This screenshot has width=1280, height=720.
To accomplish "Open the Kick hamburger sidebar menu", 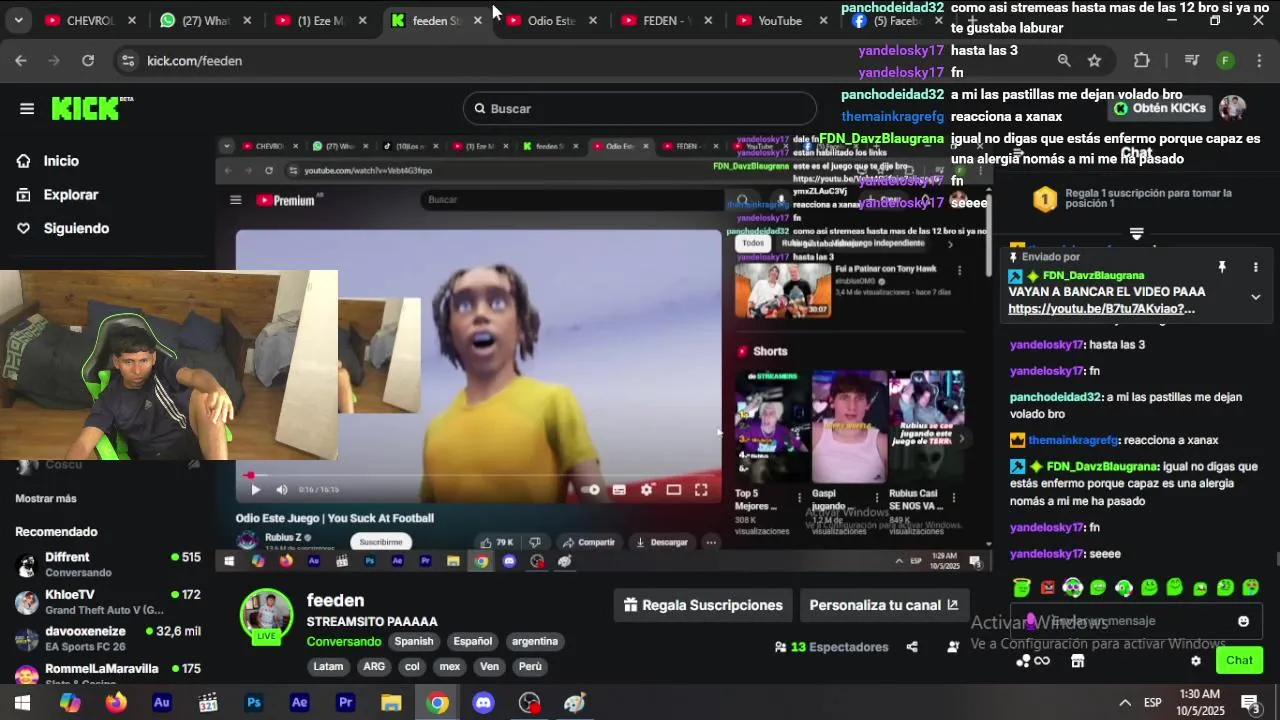I will coord(27,109).
